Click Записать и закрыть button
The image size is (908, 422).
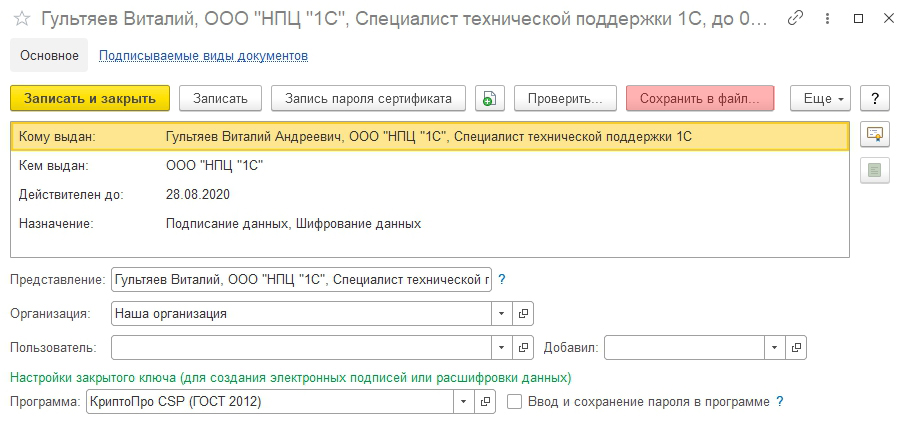pyautogui.click(x=90, y=98)
